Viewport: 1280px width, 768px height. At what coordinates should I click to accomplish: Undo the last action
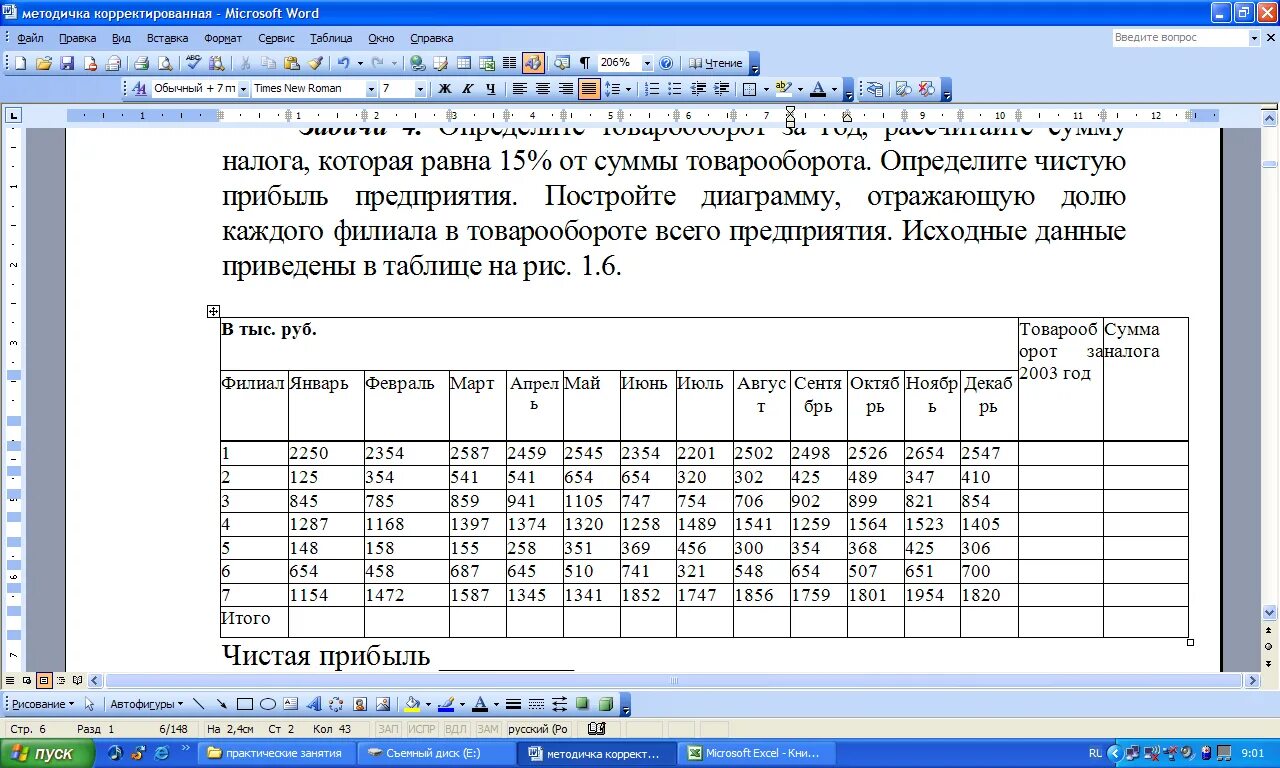coord(343,63)
